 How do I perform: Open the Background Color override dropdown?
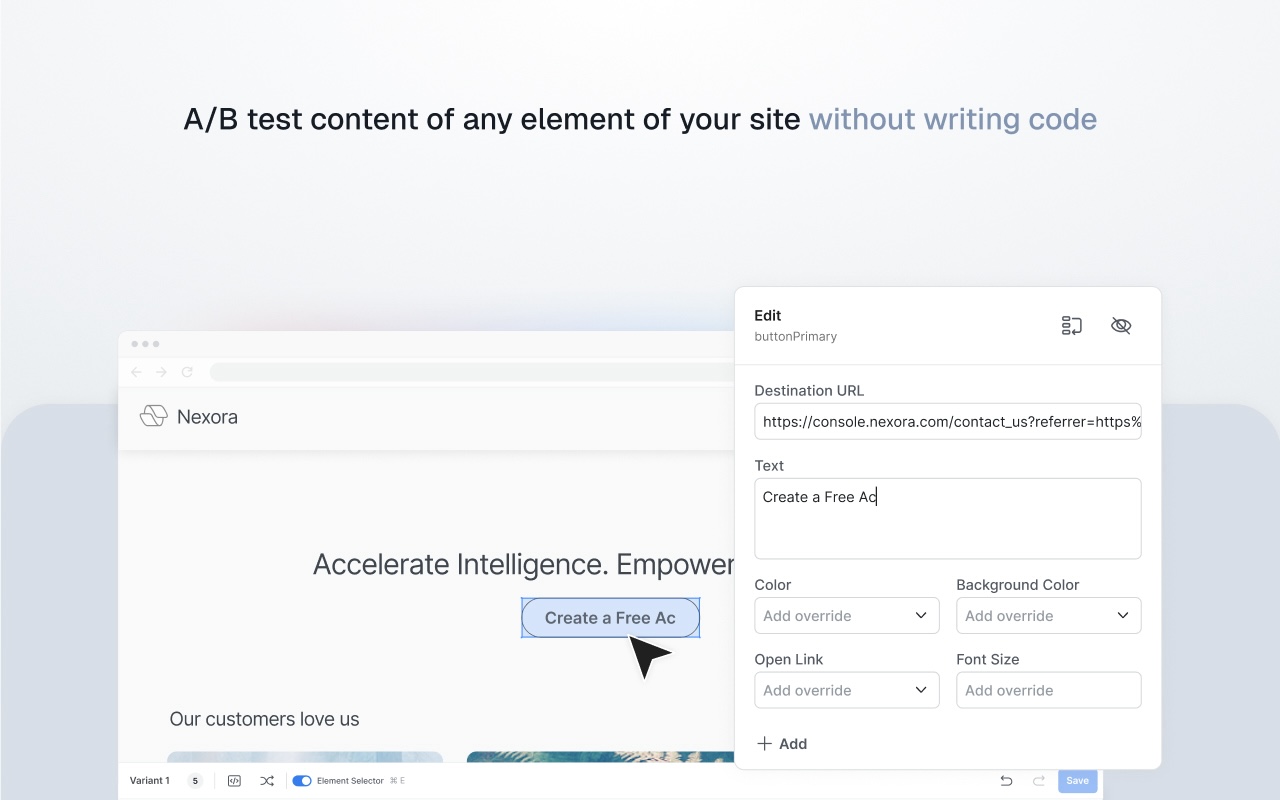click(x=1049, y=616)
